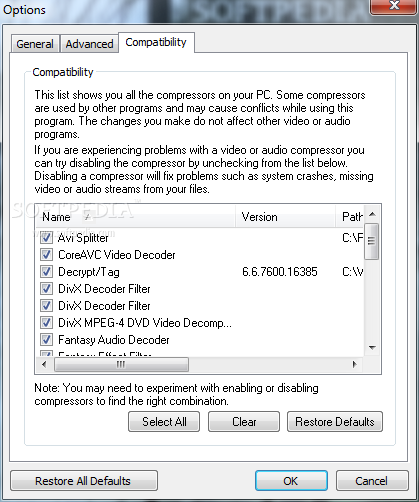Click the list's scroll down arrow
The height and width of the screenshot is (502, 419).
pyautogui.click(x=372, y=348)
